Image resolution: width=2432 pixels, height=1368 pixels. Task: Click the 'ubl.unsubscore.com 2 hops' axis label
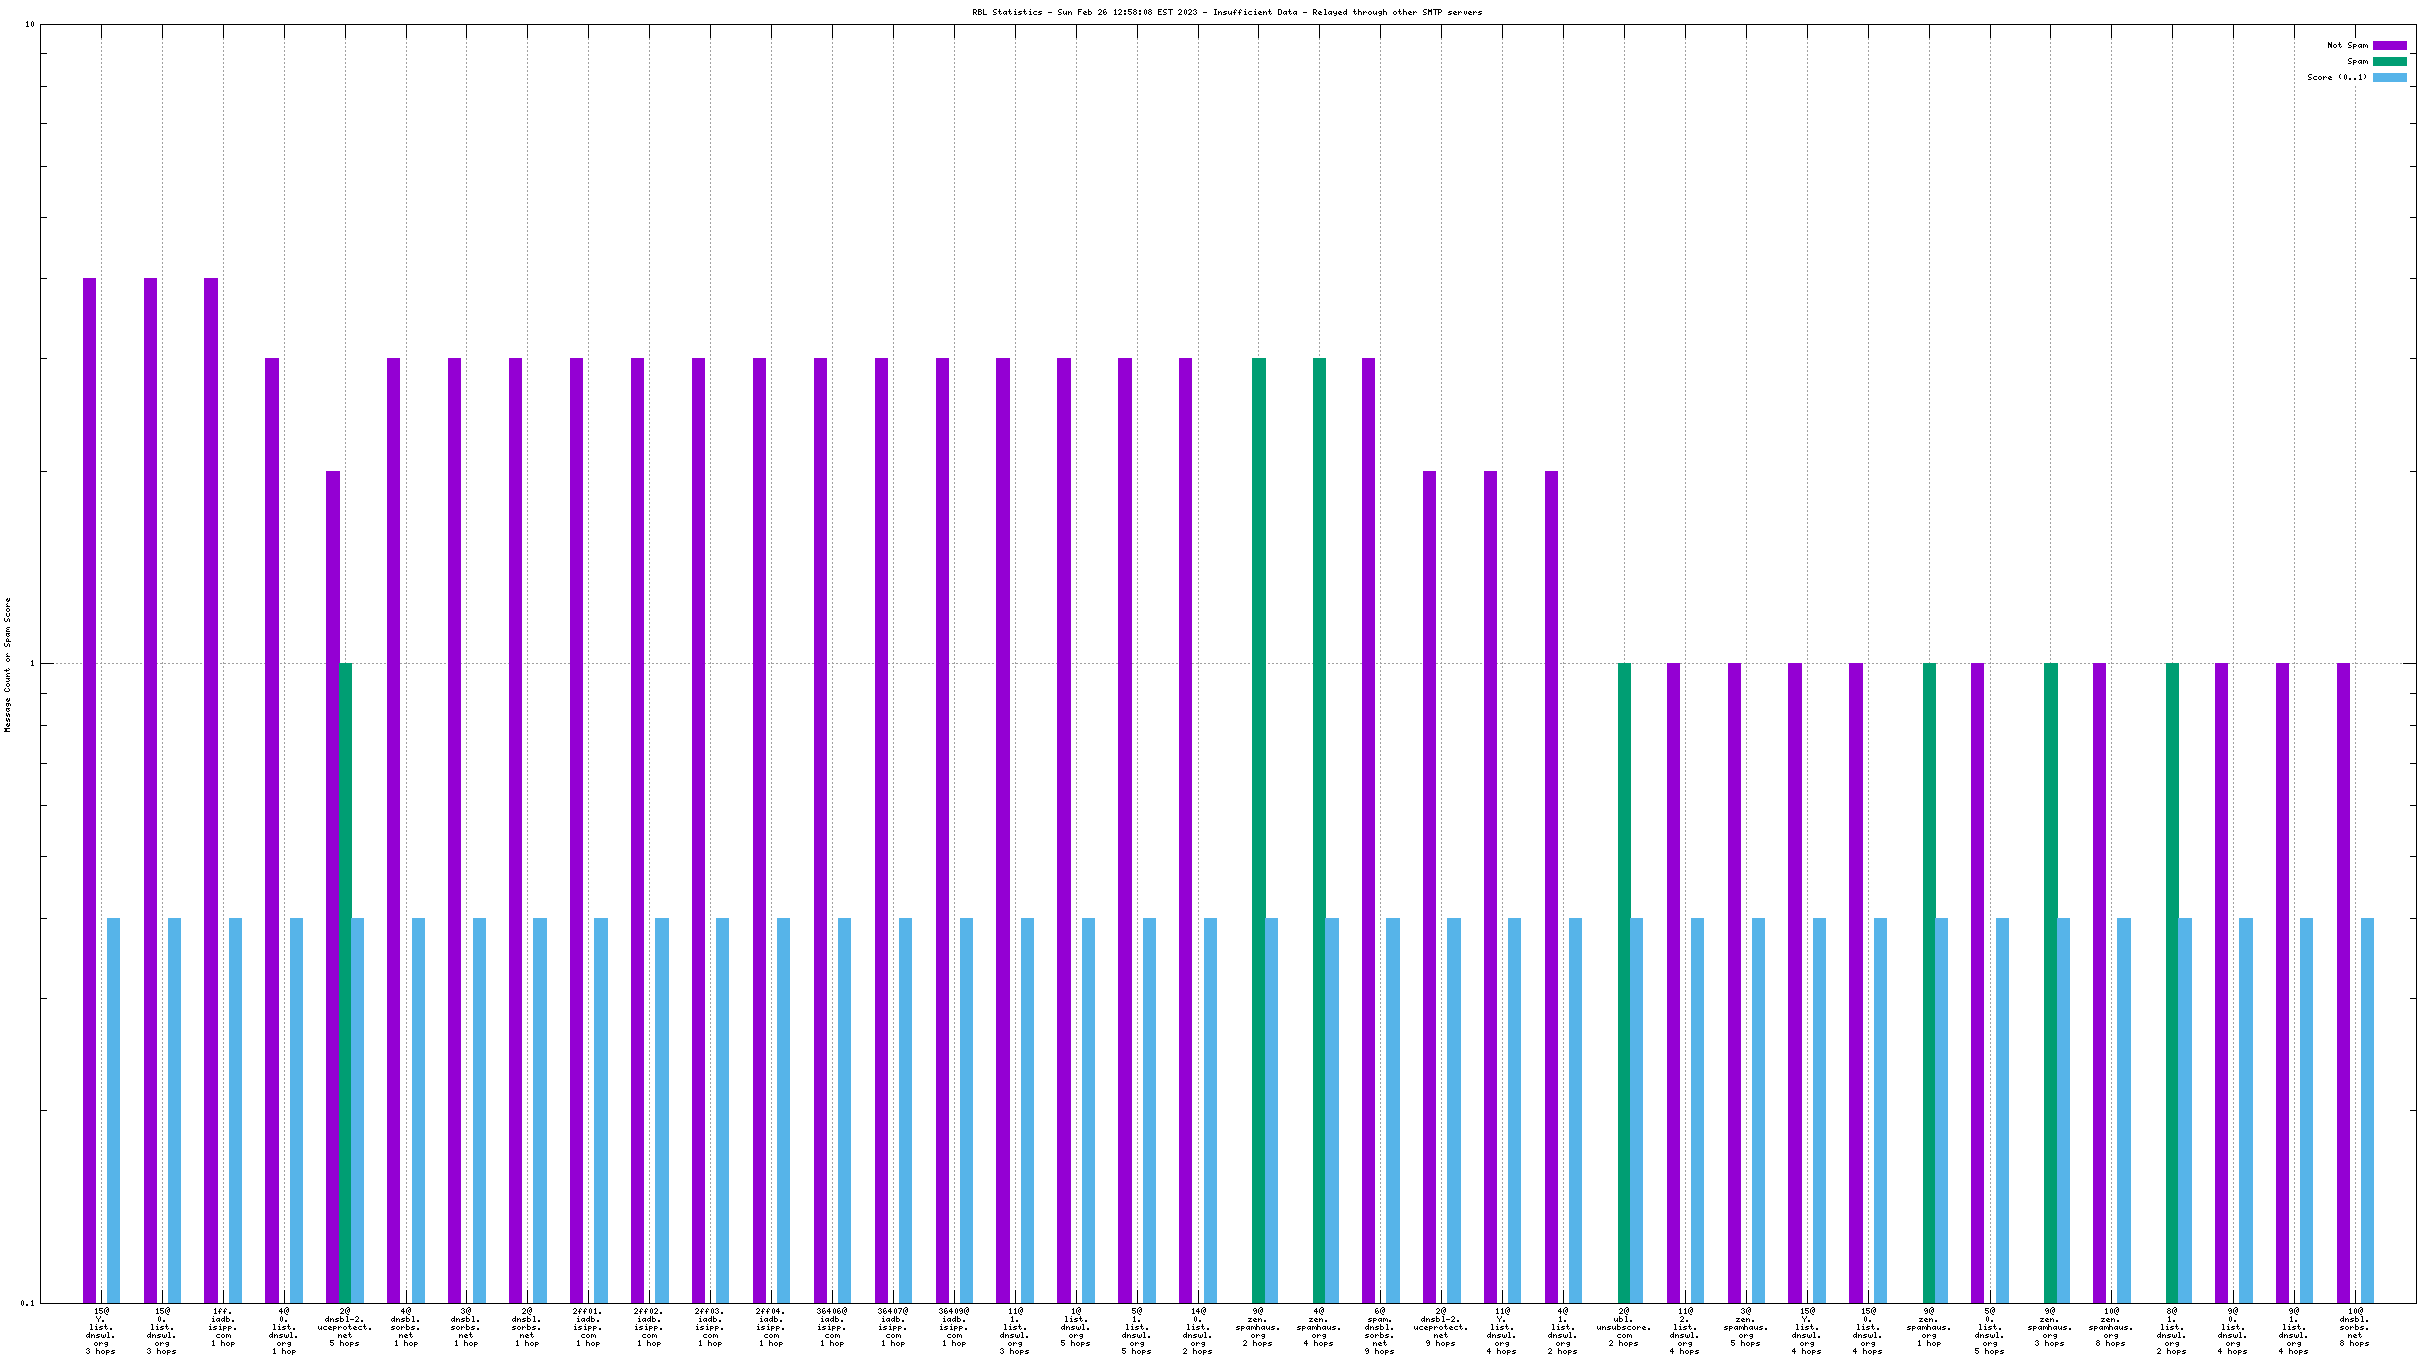[x=1624, y=1327]
